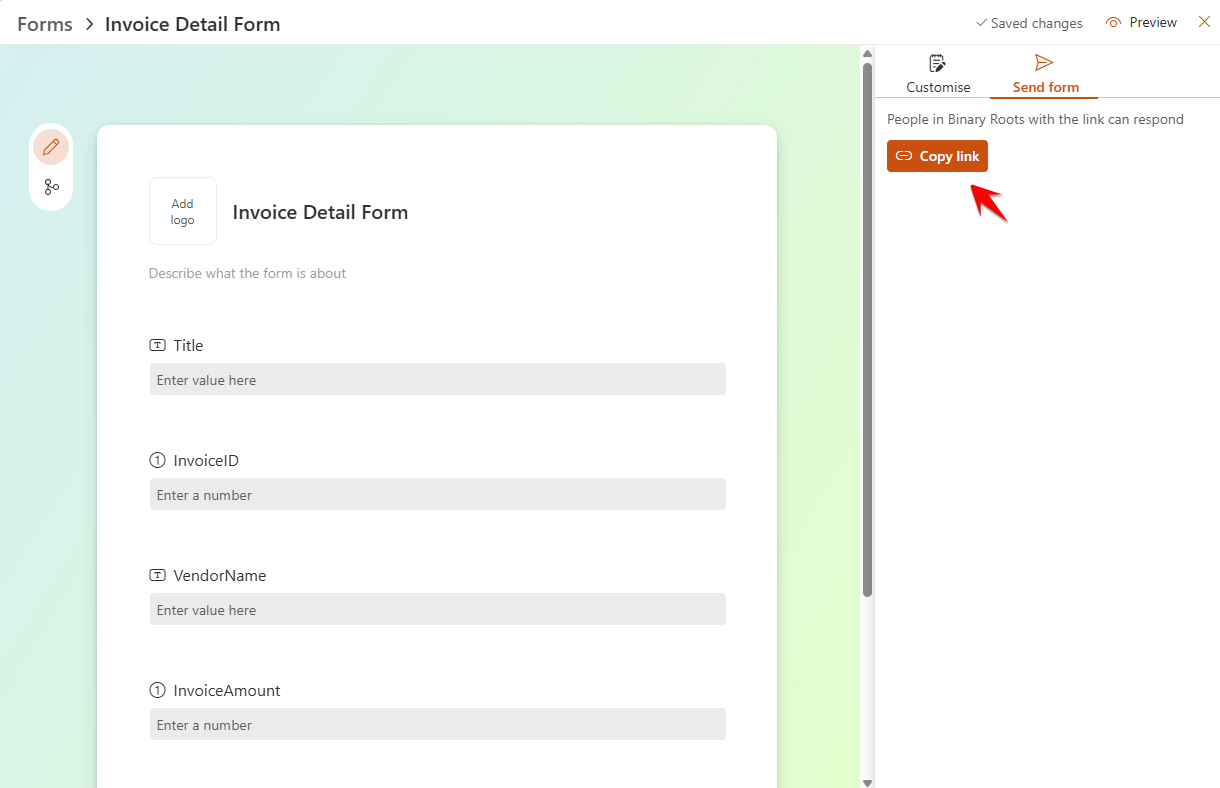Image resolution: width=1220 pixels, height=788 pixels.
Task: Click the Add logo box
Action: point(183,211)
